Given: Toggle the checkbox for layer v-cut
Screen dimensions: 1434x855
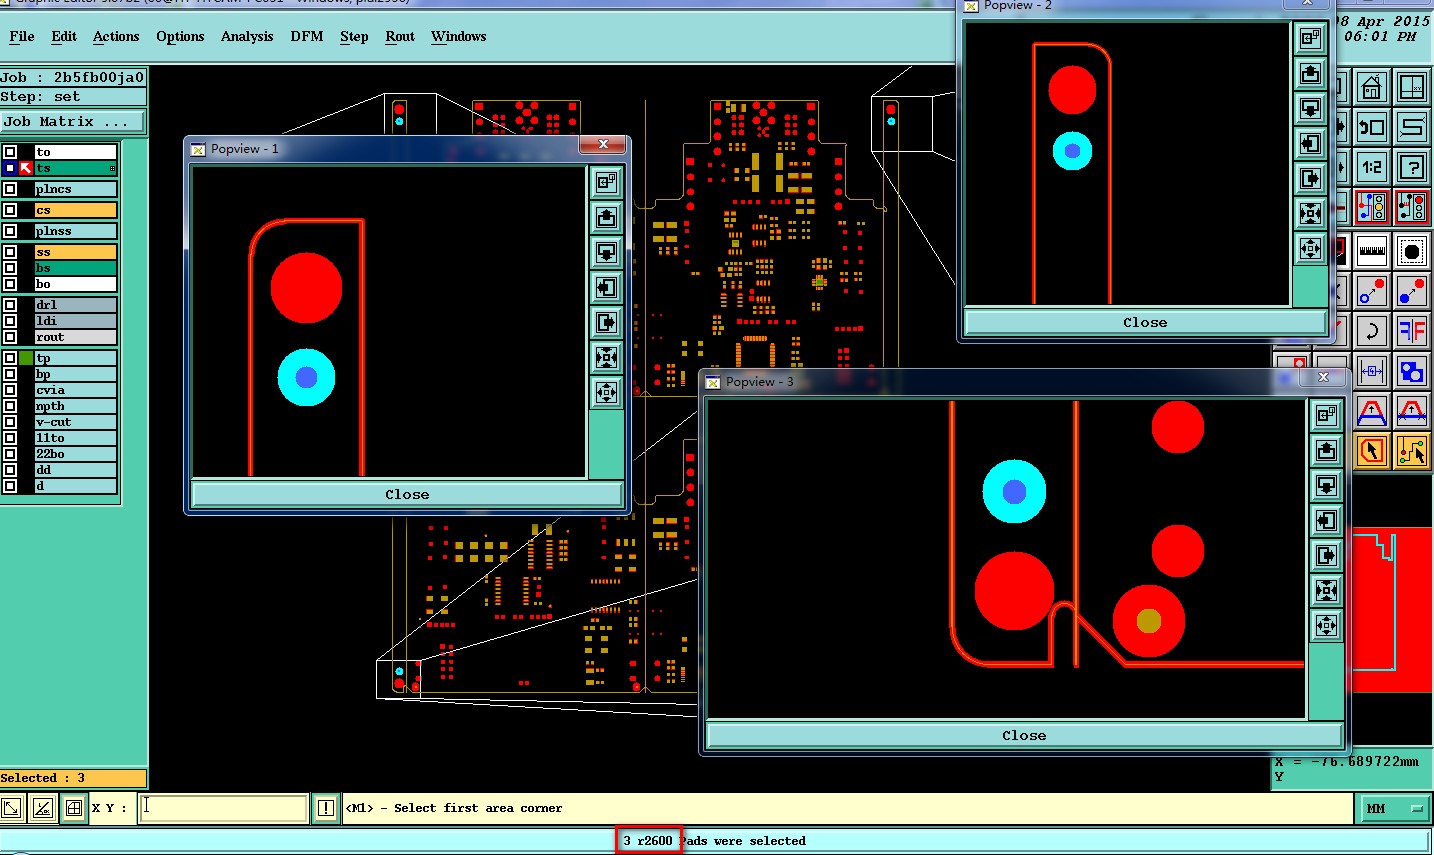Looking at the screenshot, I should 10,422.
